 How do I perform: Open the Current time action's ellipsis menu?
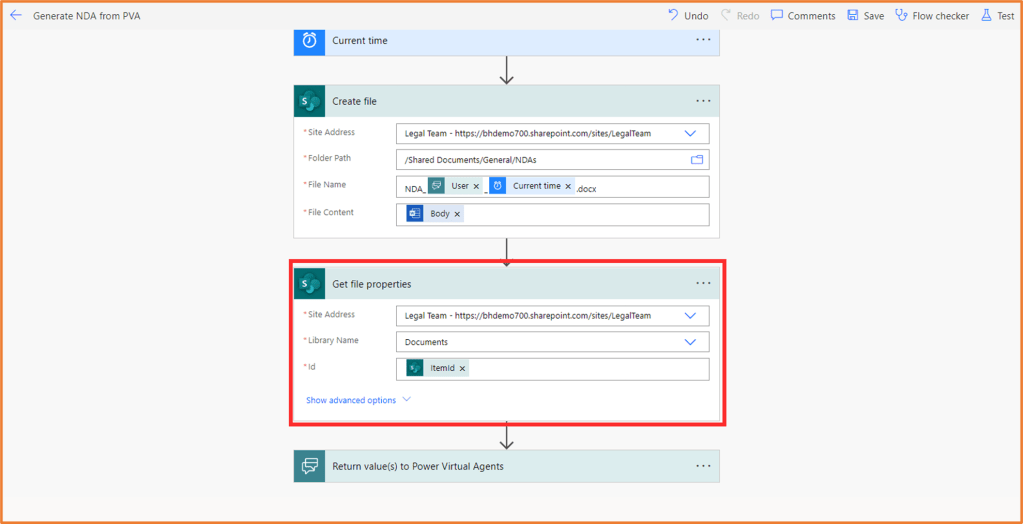(703, 40)
